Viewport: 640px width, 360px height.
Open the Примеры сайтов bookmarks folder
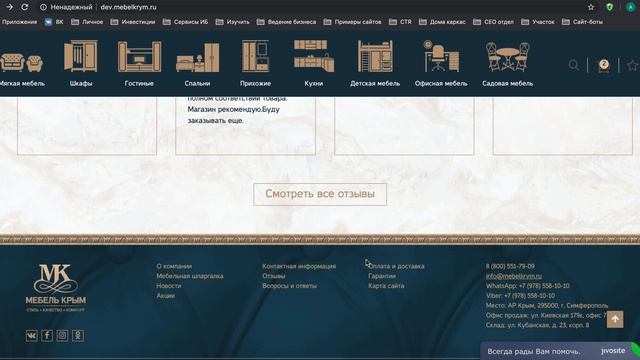[x=353, y=22]
